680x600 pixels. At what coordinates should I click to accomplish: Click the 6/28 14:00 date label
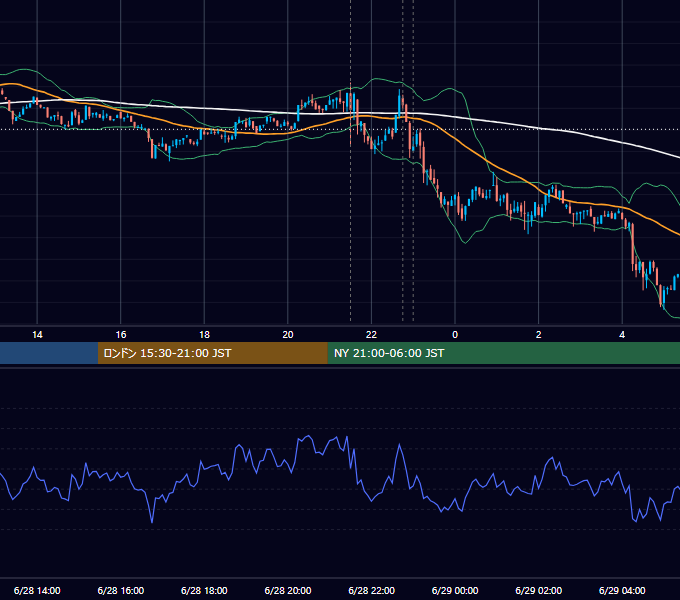click(x=37, y=590)
